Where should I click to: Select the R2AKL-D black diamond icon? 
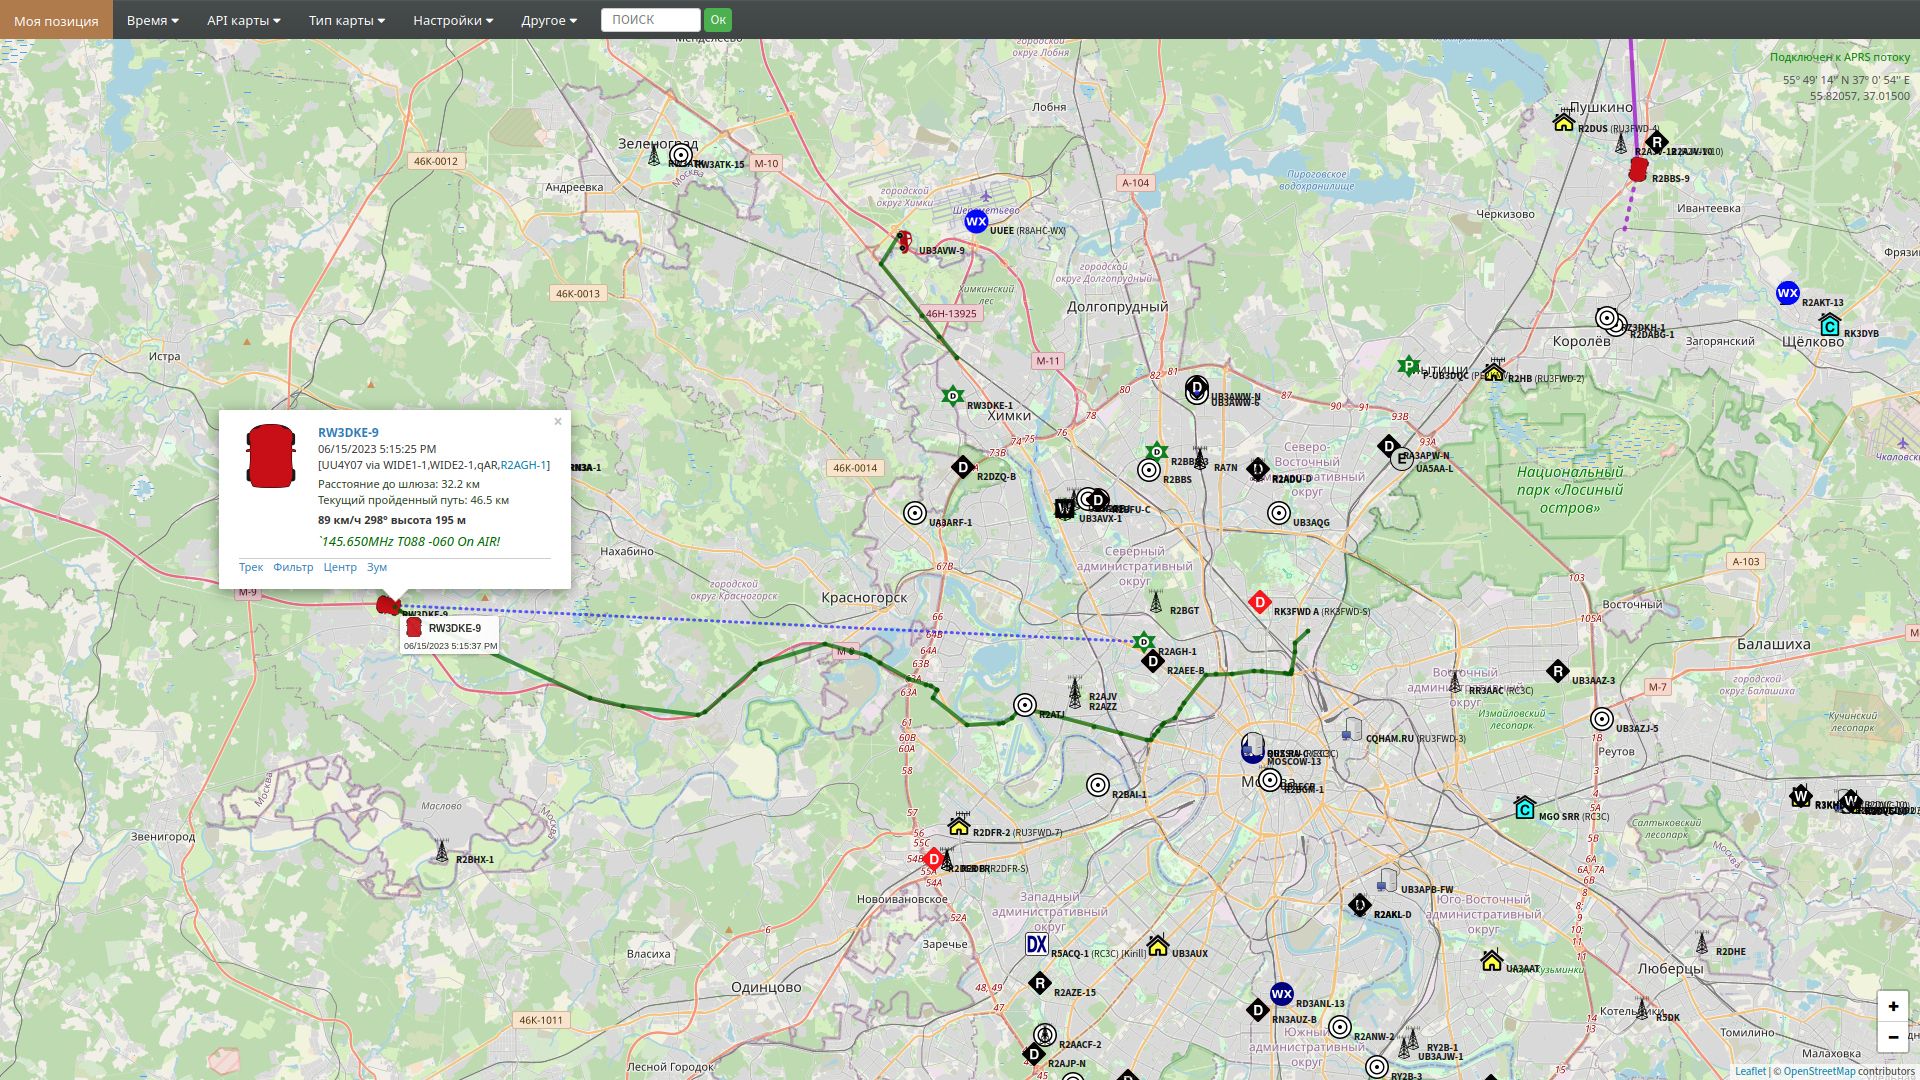coord(1359,905)
